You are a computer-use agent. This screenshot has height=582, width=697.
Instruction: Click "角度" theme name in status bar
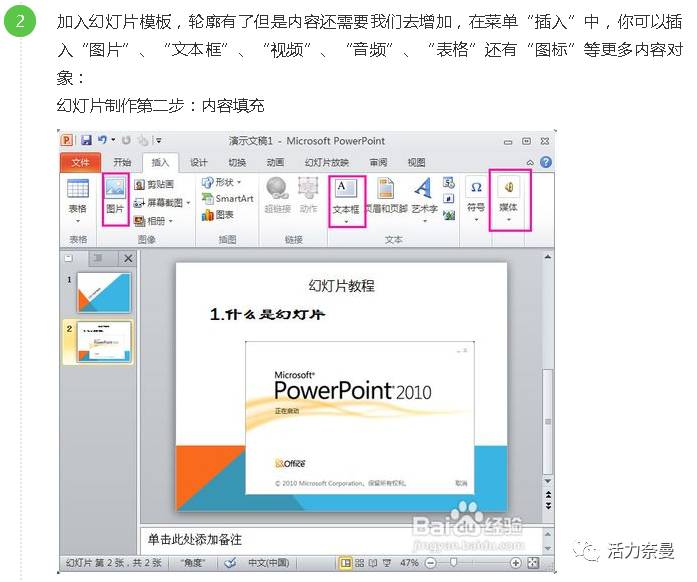pyautogui.click(x=193, y=563)
